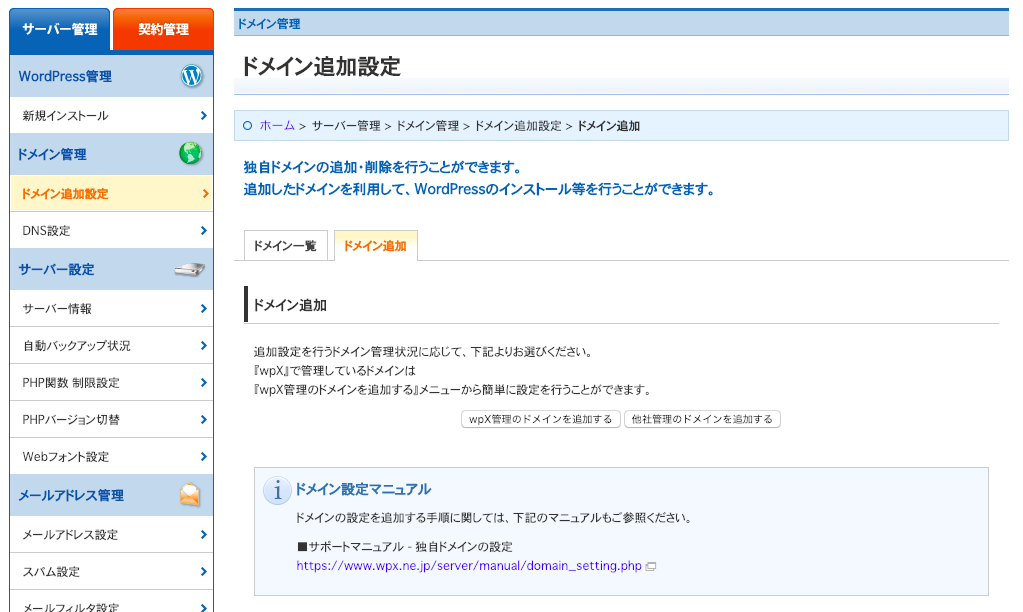Click the server hardware icon

tap(189, 269)
